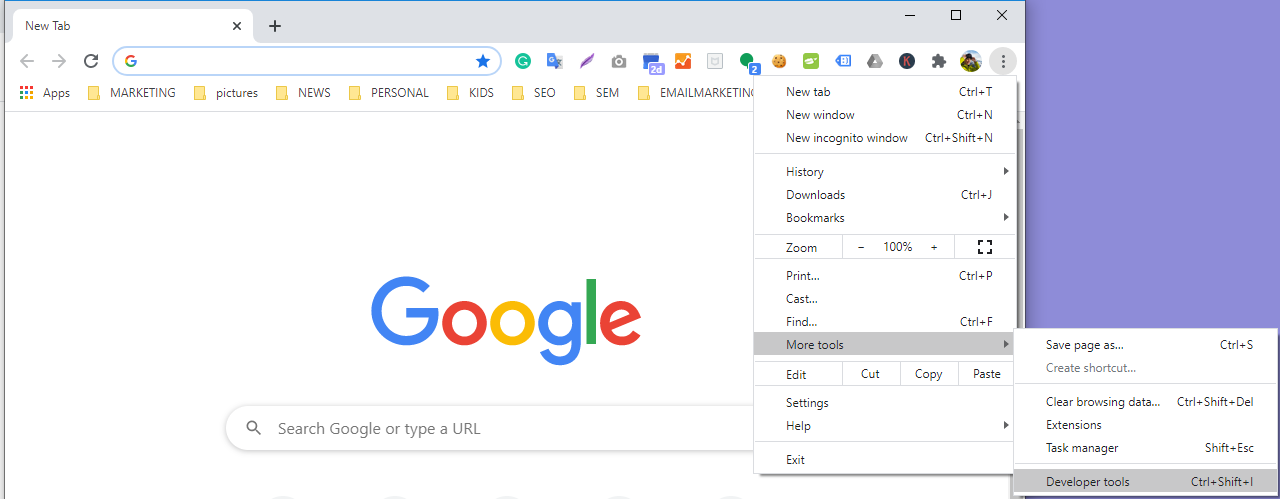Choose New incognito window
1280x499 pixels.
(884, 138)
